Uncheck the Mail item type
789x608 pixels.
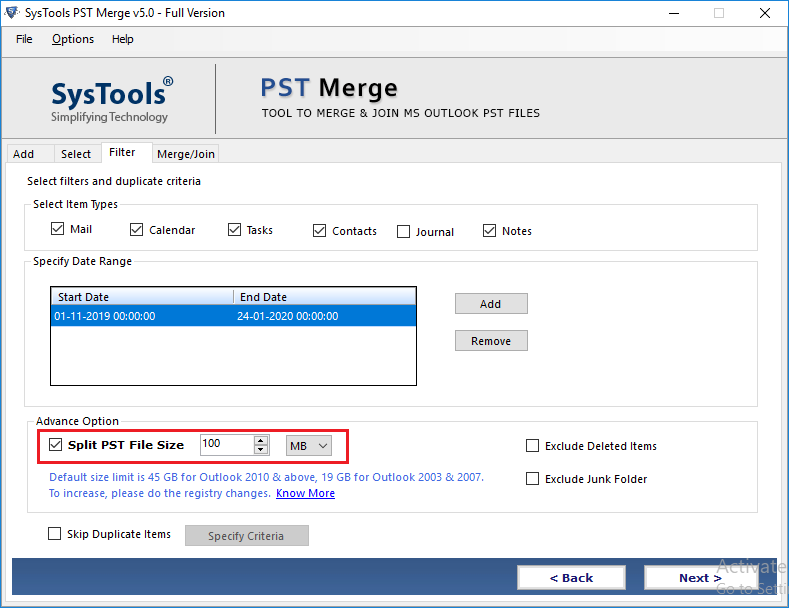[57, 229]
